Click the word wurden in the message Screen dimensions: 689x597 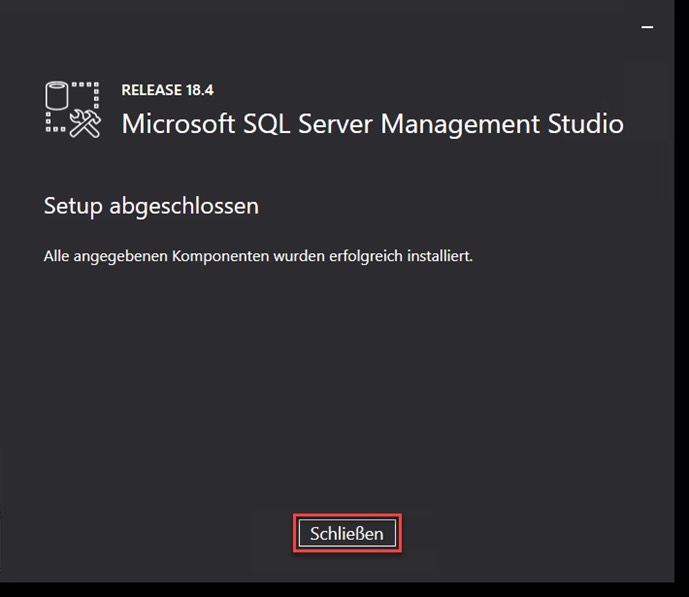[x=299, y=256]
